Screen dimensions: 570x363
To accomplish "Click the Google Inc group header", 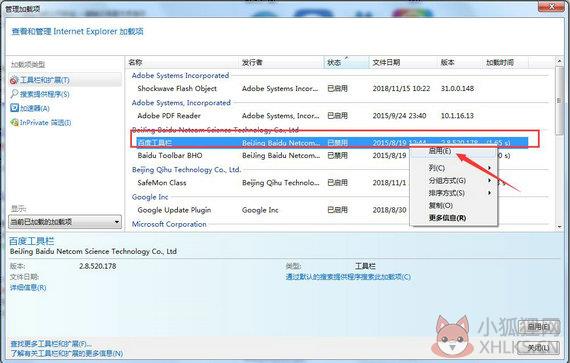I will (x=150, y=197).
